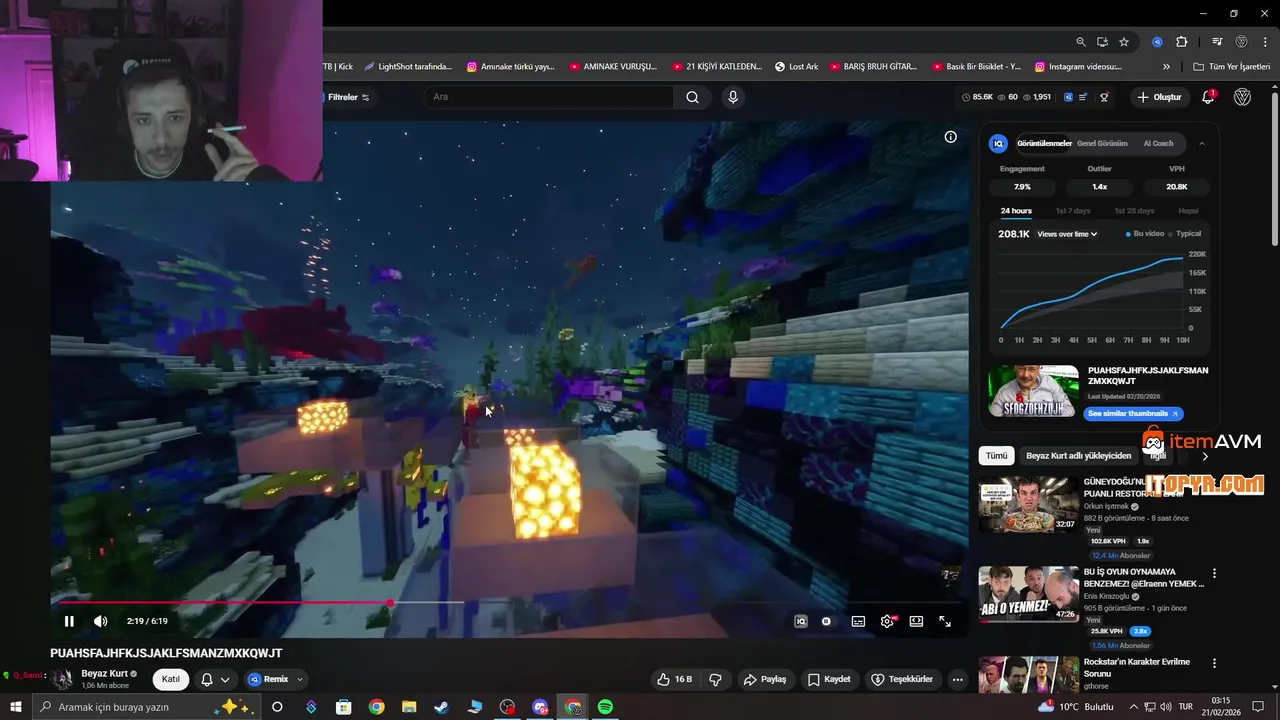Switch to Genel Görünüm tab

pyautogui.click(x=1102, y=143)
